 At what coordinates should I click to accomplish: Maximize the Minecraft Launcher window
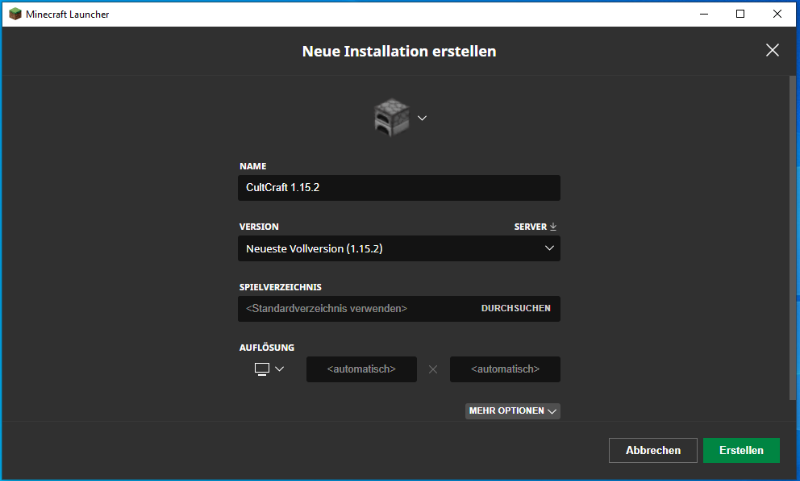(x=740, y=14)
